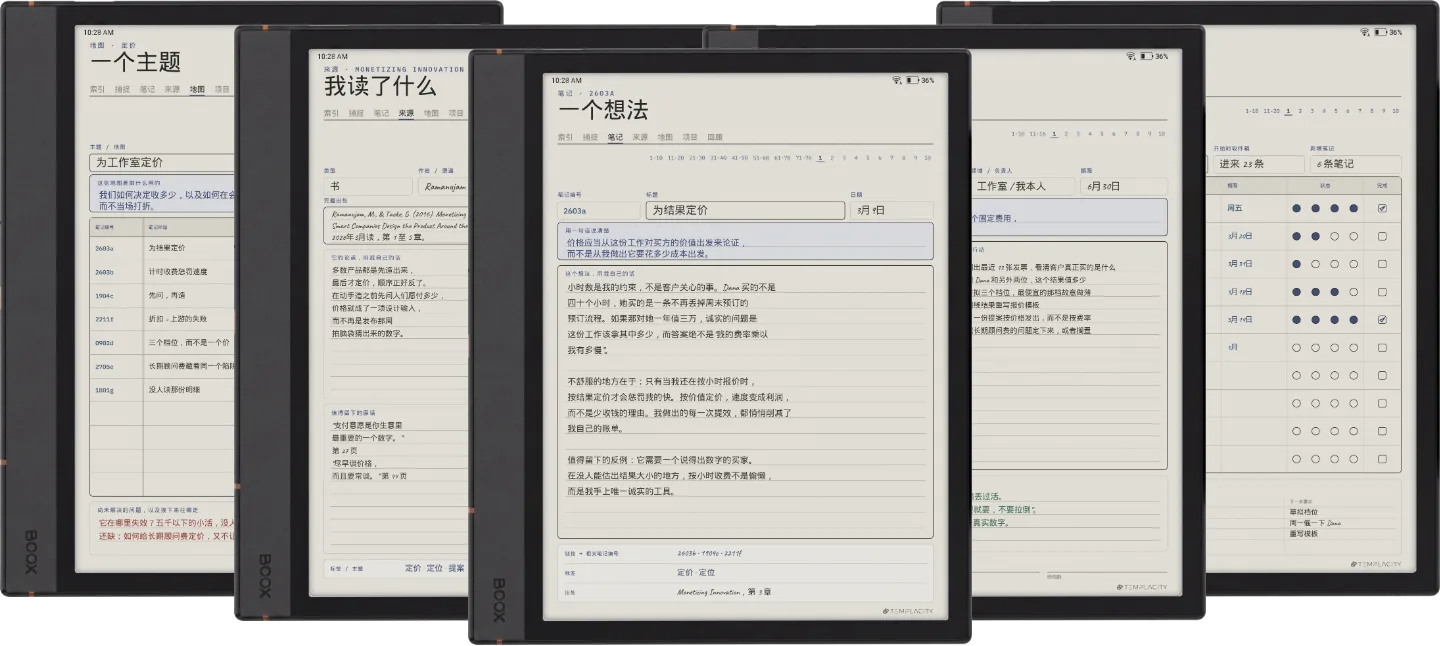Open the 索引 tab on the 一个想法 page
The width and height of the screenshot is (1440, 646).
[566, 137]
